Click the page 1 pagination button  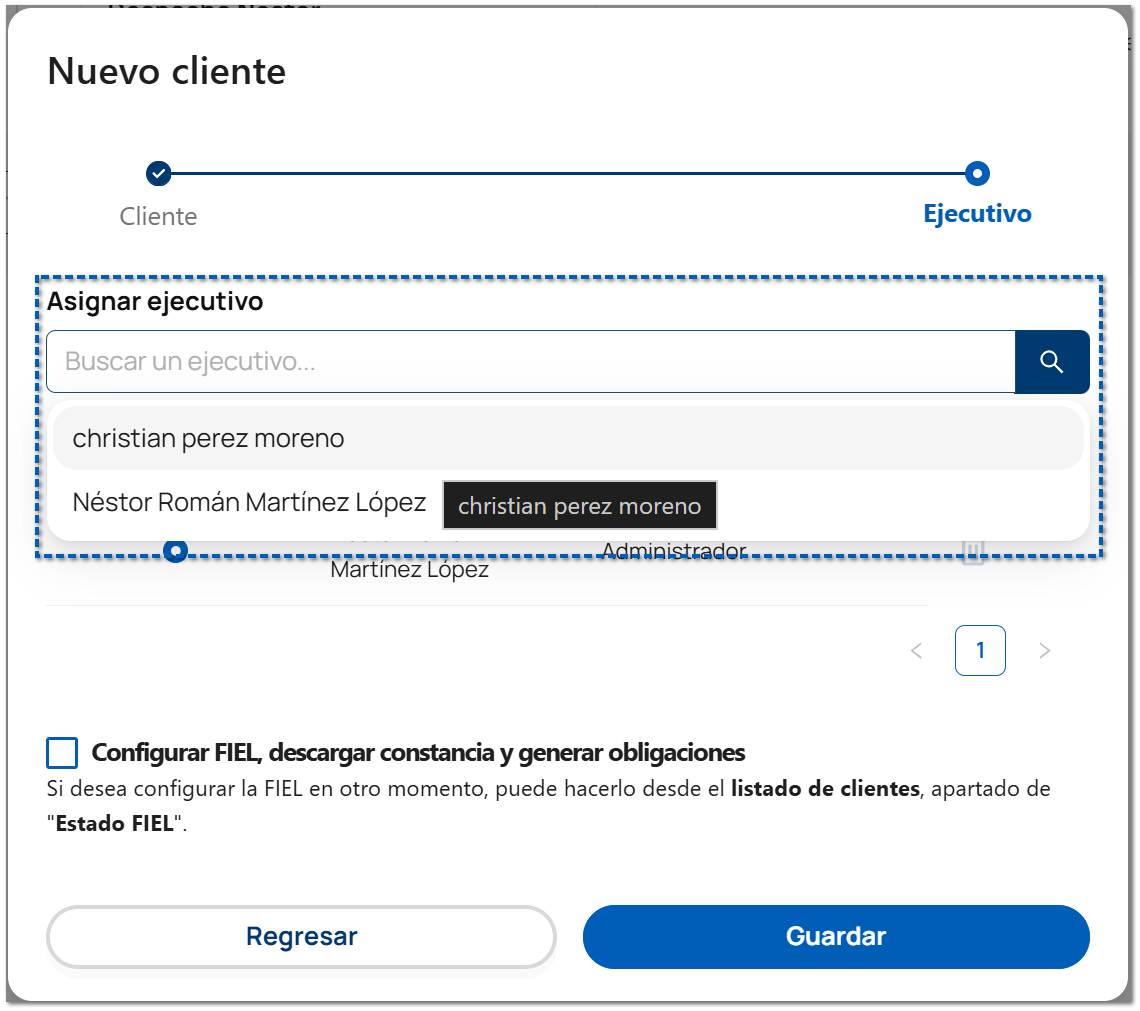(980, 651)
